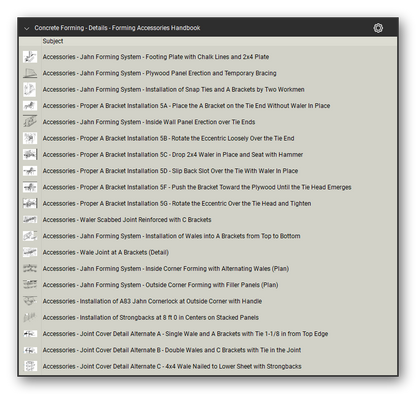
Task: Open thumbnail for Inside Corner Forming row
Action: 30,269
